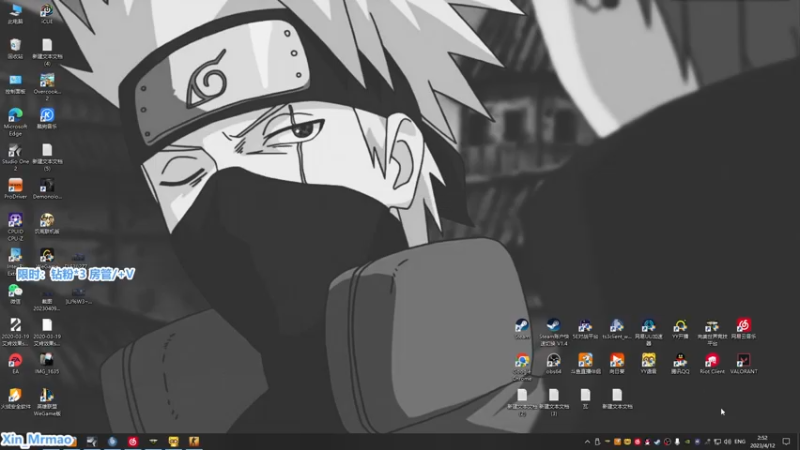Launch NetEase Cloud Music from desktop
This screenshot has height=450, width=800.
point(743,329)
